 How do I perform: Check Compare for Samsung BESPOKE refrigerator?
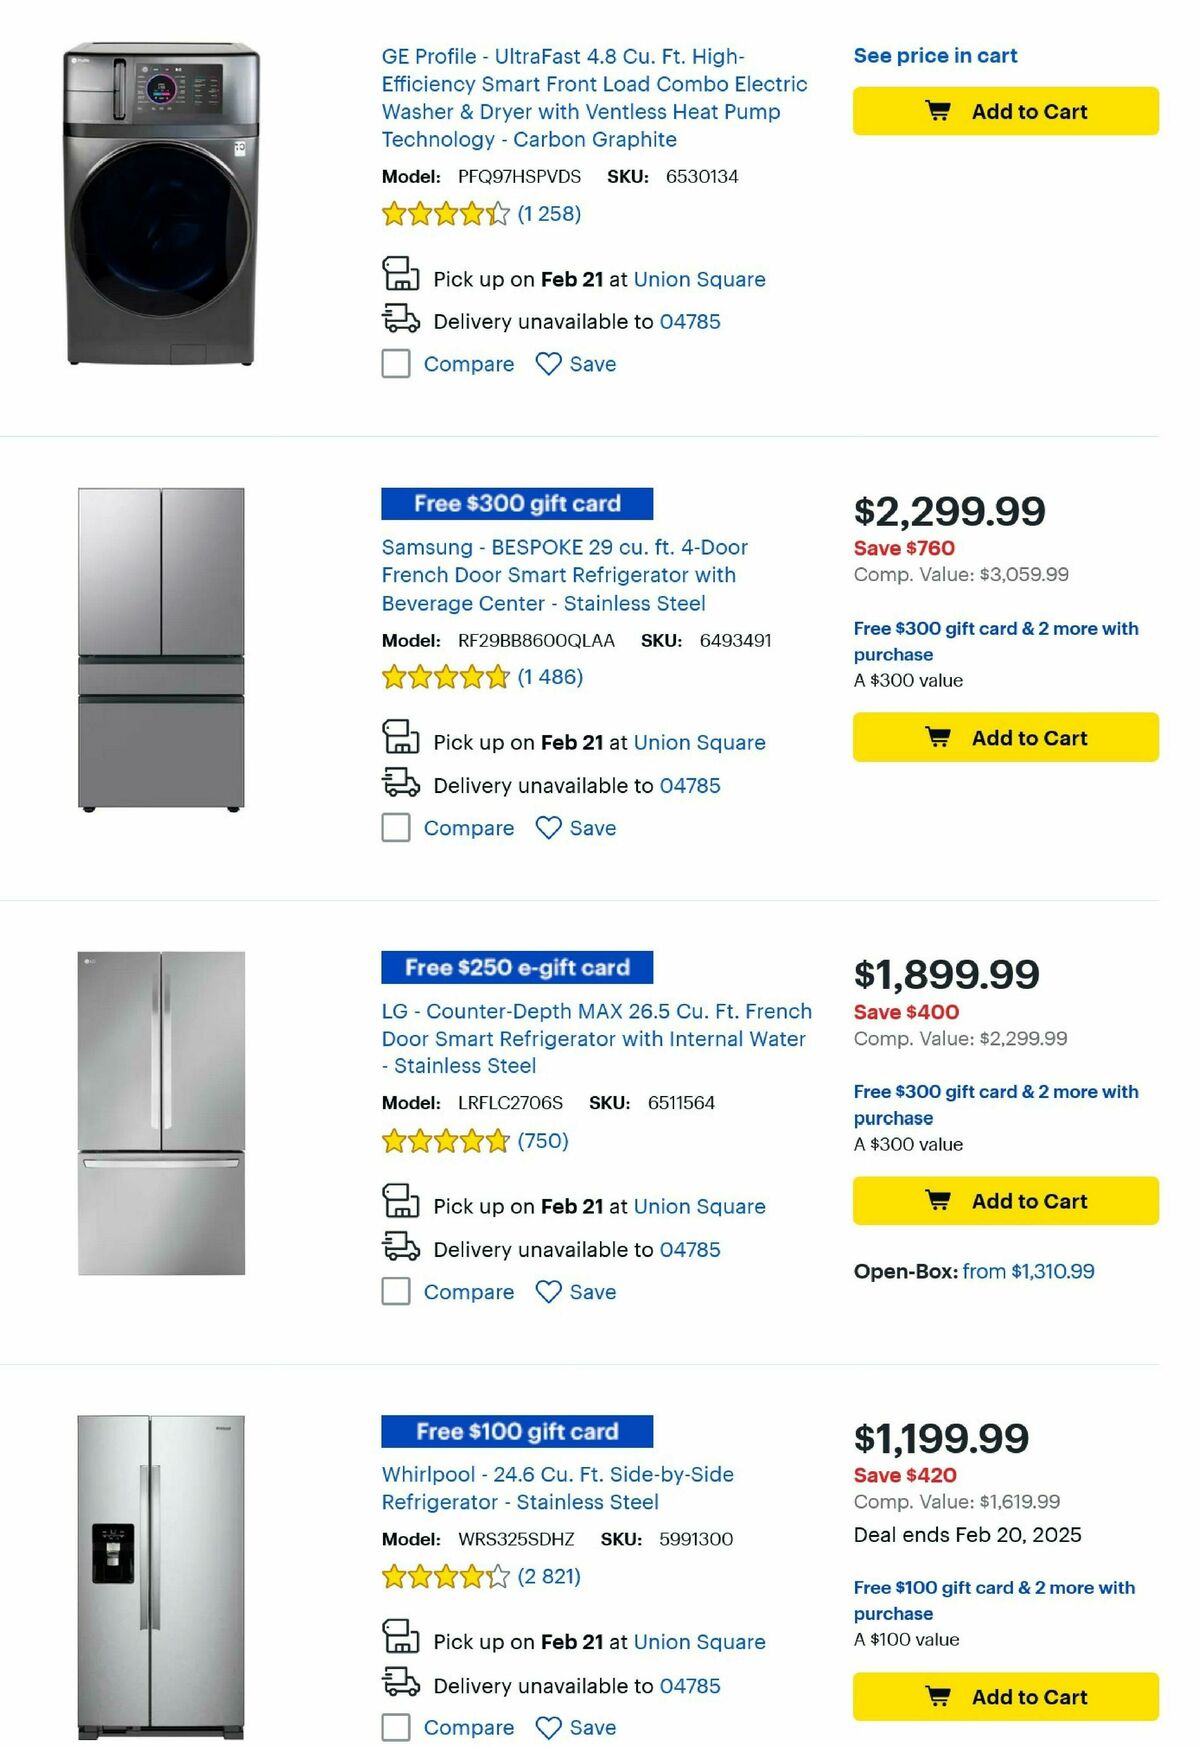[395, 828]
